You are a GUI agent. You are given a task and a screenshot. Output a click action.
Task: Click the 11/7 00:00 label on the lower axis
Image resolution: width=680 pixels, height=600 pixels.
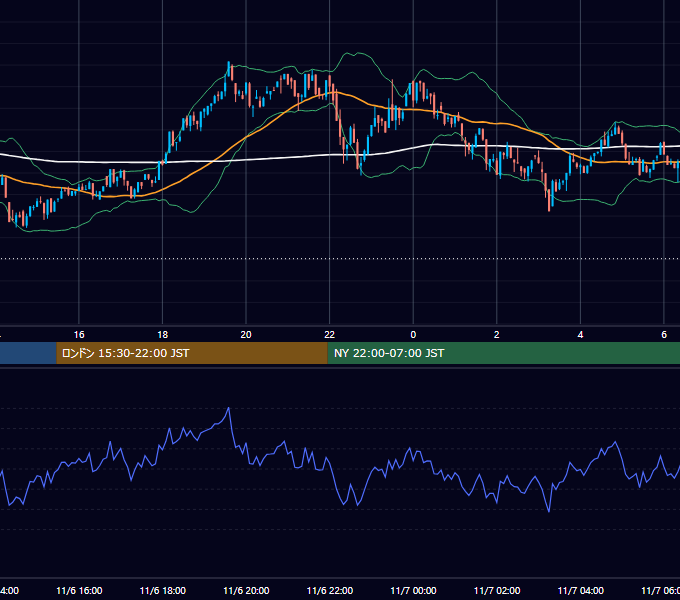pos(413,590)
